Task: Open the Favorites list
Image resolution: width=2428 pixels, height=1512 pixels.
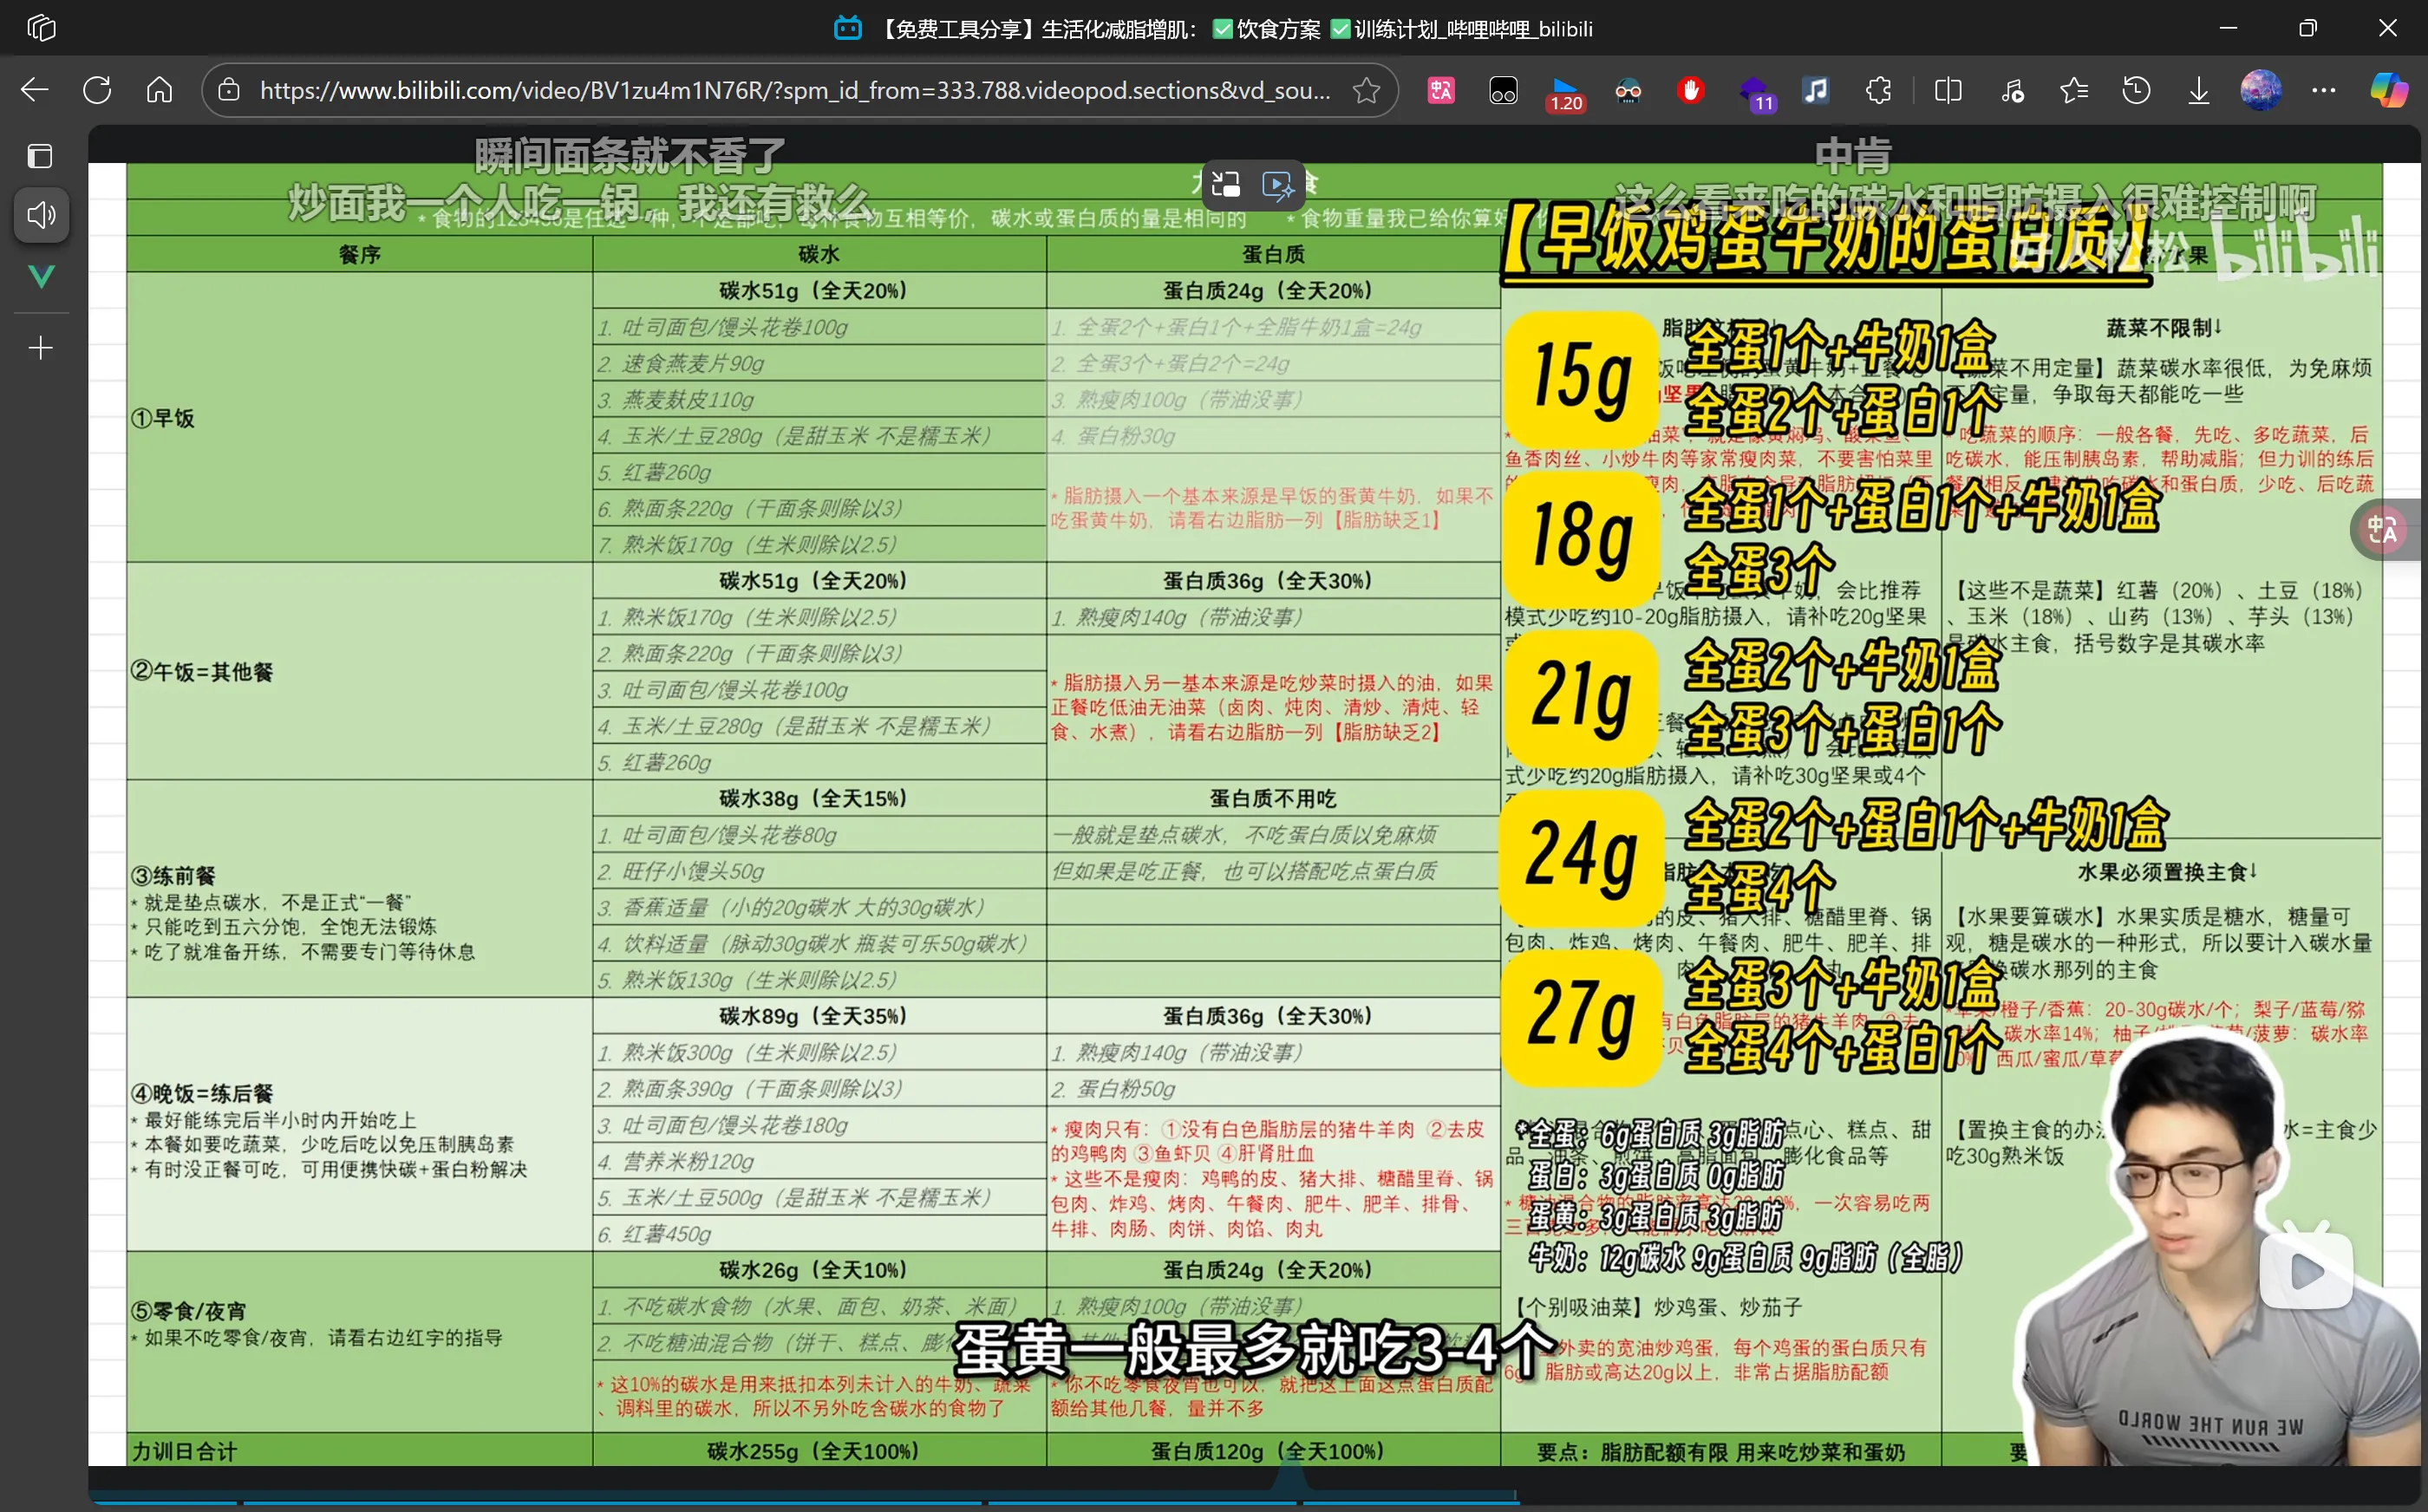Action: [x=2074, y=91]
